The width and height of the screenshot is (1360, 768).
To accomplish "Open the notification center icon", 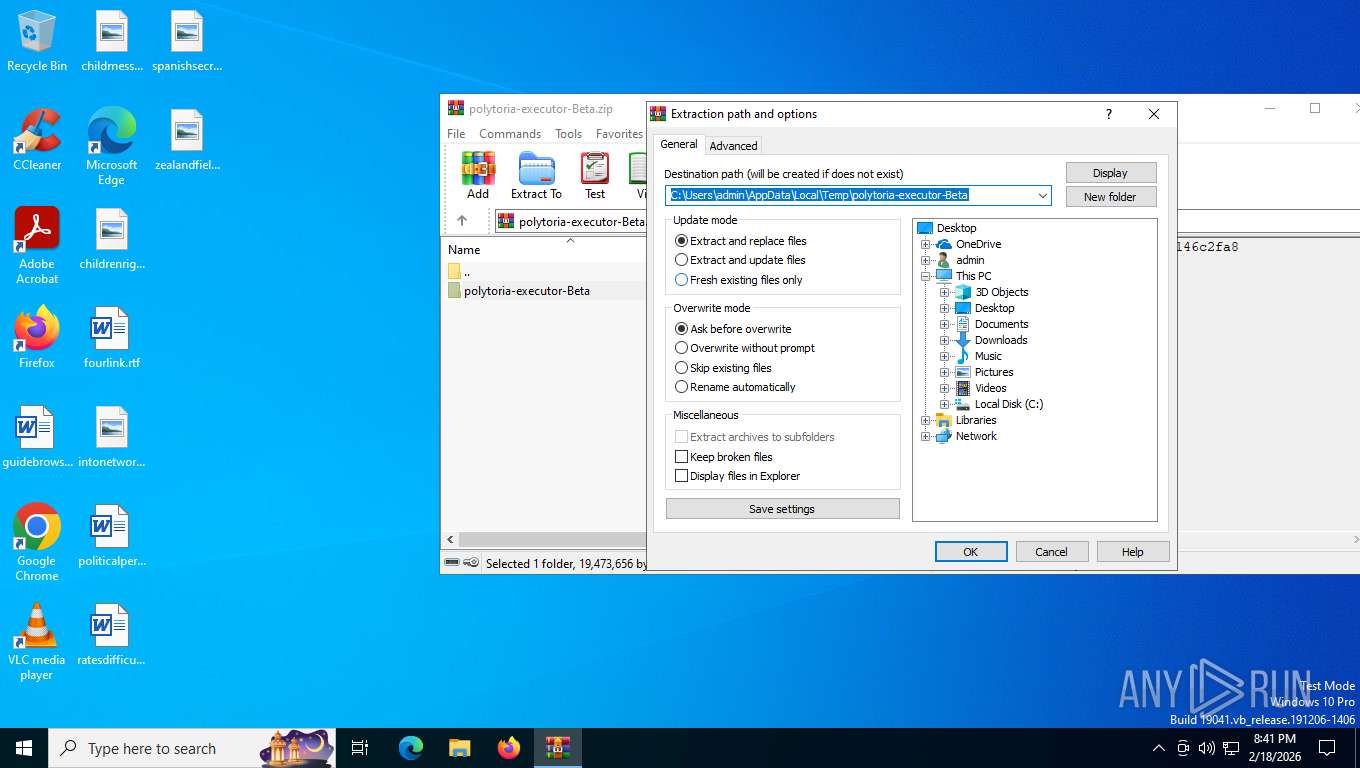I will coord(1327,748).
